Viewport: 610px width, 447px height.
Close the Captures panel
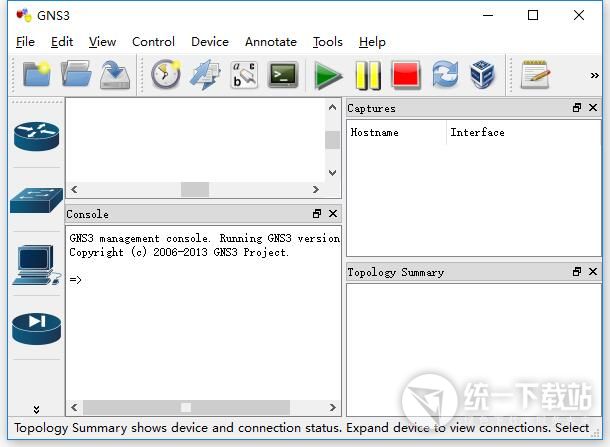[x=593, y=108]
